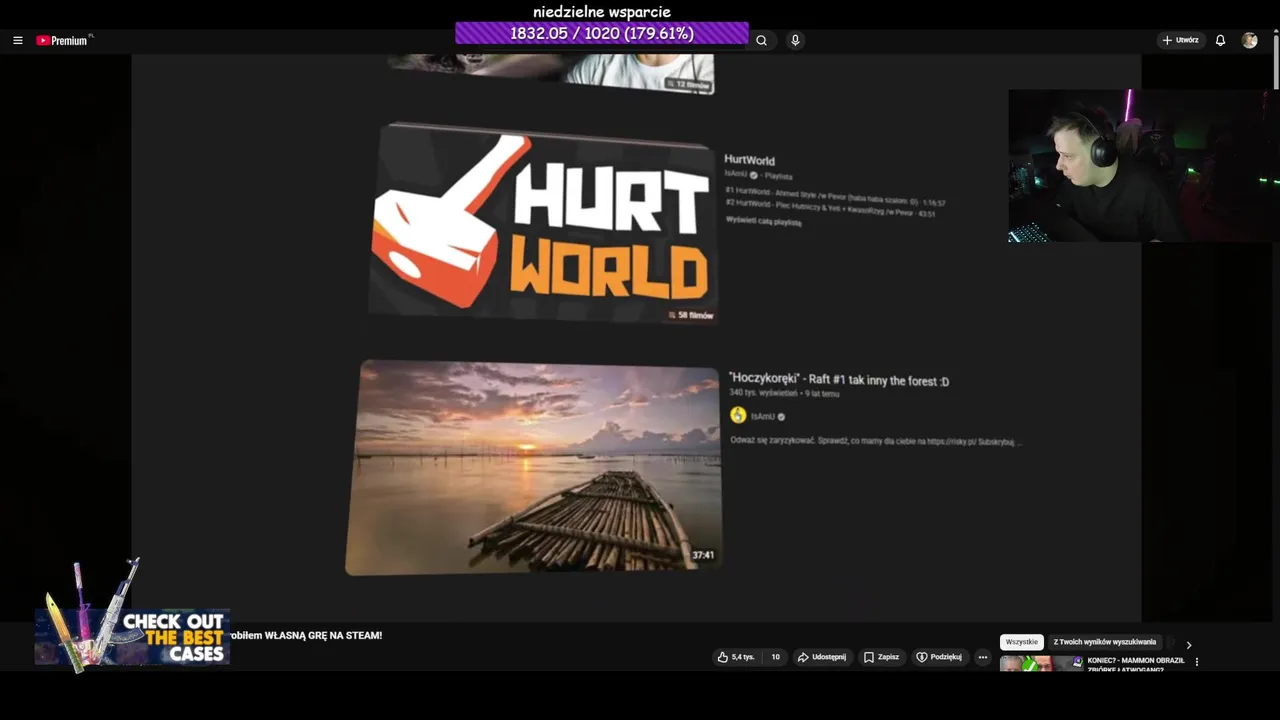Viewport: 1280px width, 720px height.
Task: Open the partially visible 12 filmów playlist thumbnail
Action: [552, 74]
